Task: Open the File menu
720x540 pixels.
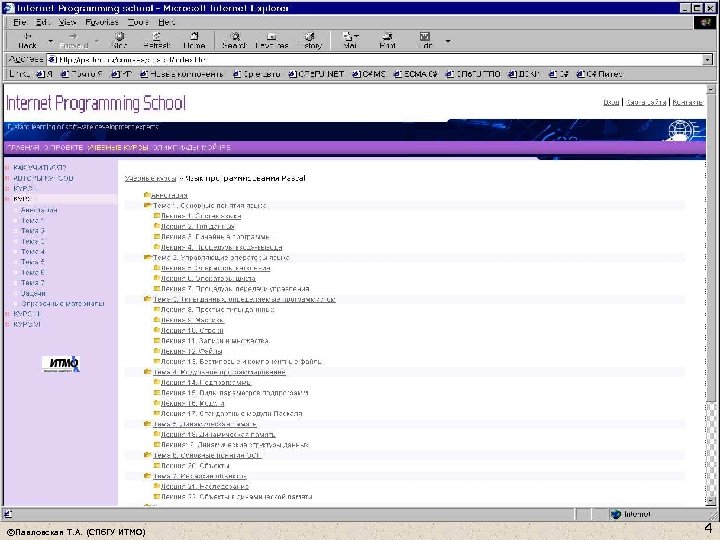Action: pos(19,22)
